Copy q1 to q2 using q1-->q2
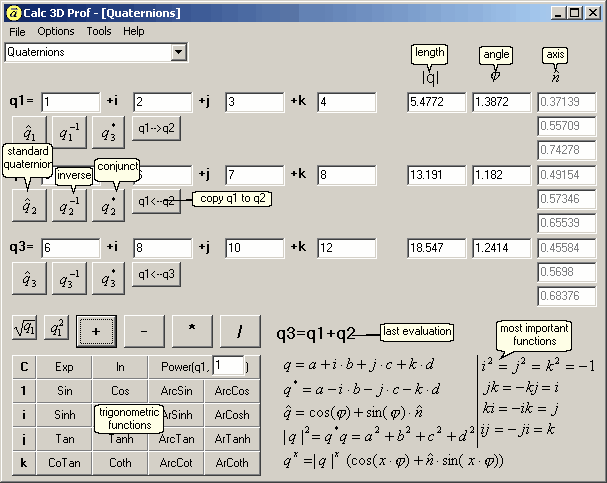The image size is (607, 483). (x=156, y=128)
